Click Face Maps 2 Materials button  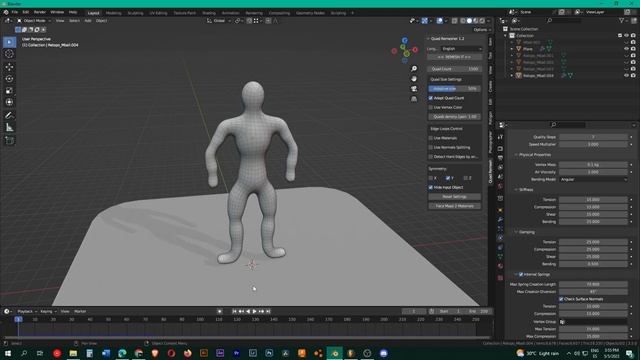(x=454, y=206)
